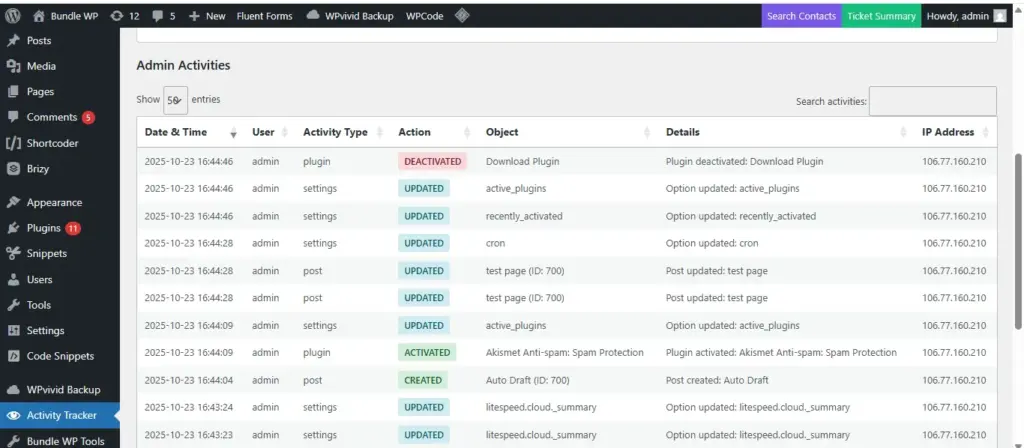Open the Show entries dropdown
Image resolution: width=1024 pixels, height=448 pixels.
[176, 100]
